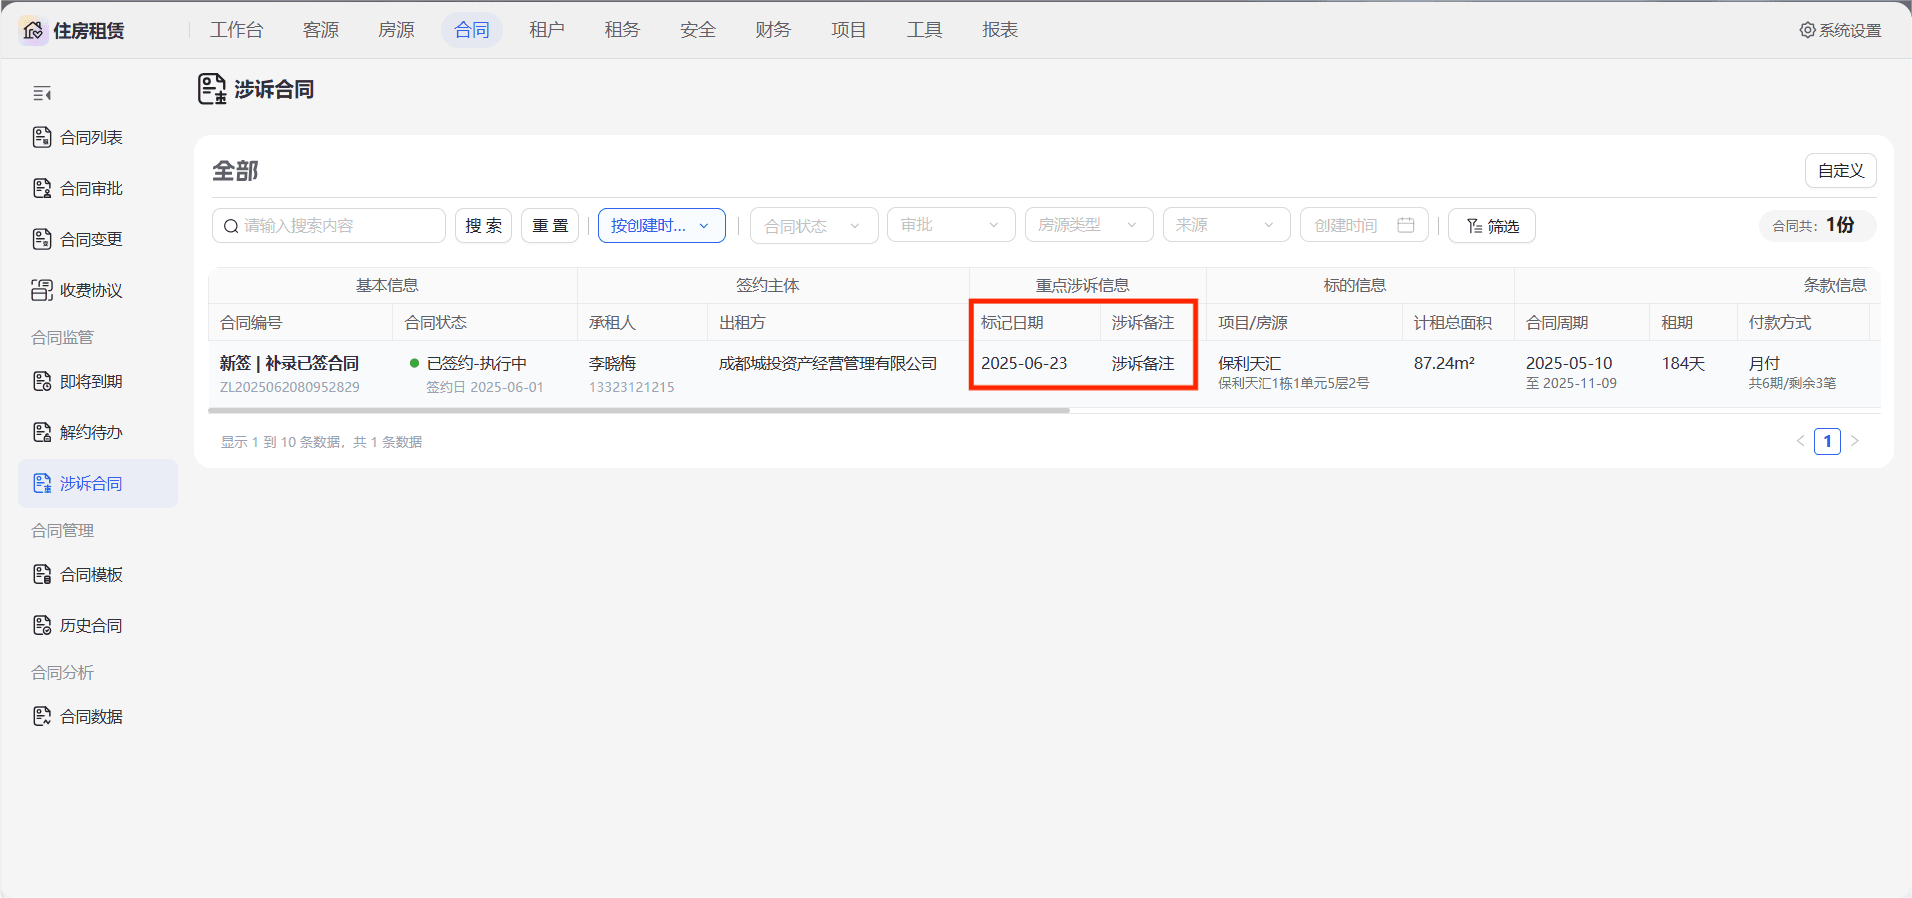Open the 按创建时... sort dropdown
The image size is (1912, 898).
tap(661, 226)
